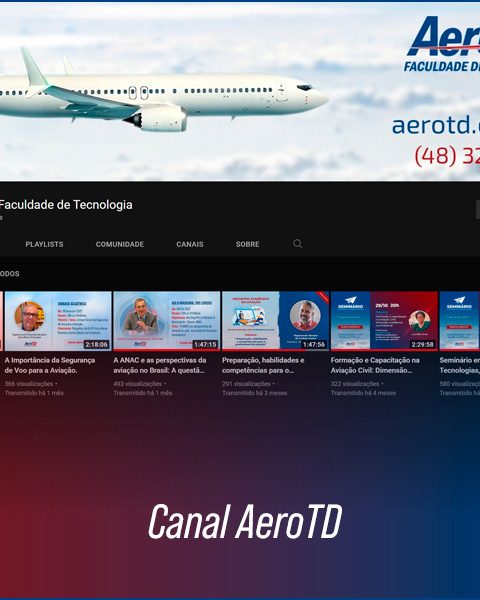Open title 'Preparação, habilidades e competências'
480x600 pixels.
(263, 365)
